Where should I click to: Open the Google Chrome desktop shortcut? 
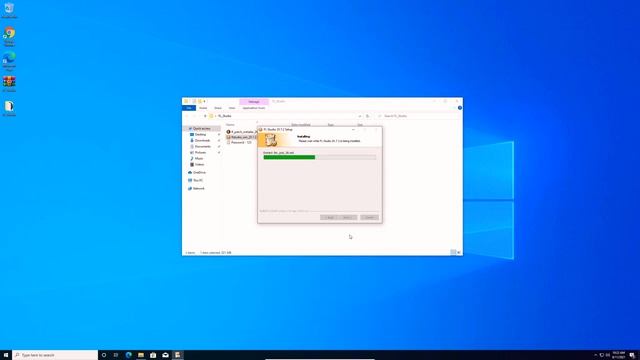tap(9, 36)
